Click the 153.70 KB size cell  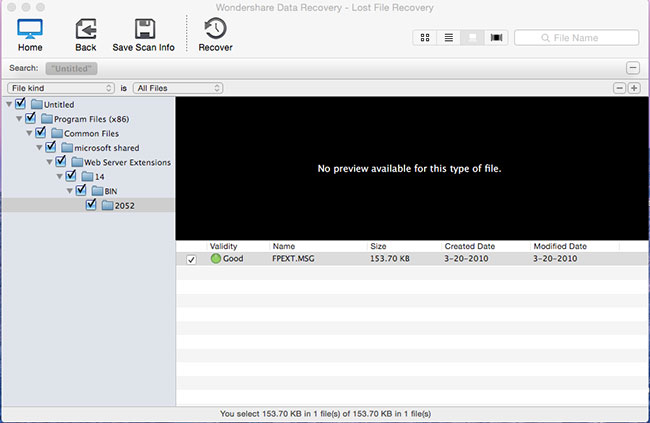pyautogui.click(x=390, y=259)
